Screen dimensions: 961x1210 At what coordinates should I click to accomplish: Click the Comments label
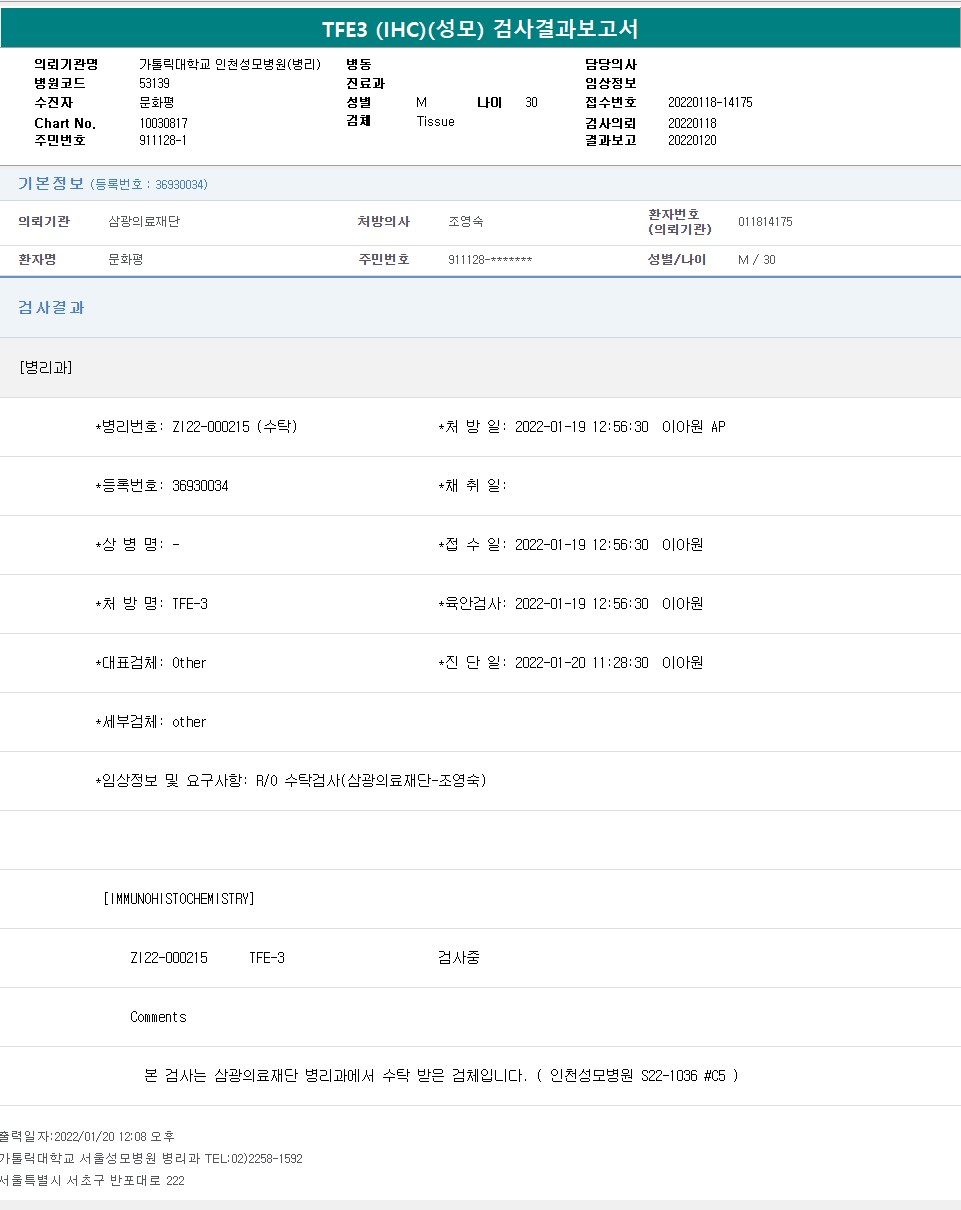click(x=158, y=1017)
